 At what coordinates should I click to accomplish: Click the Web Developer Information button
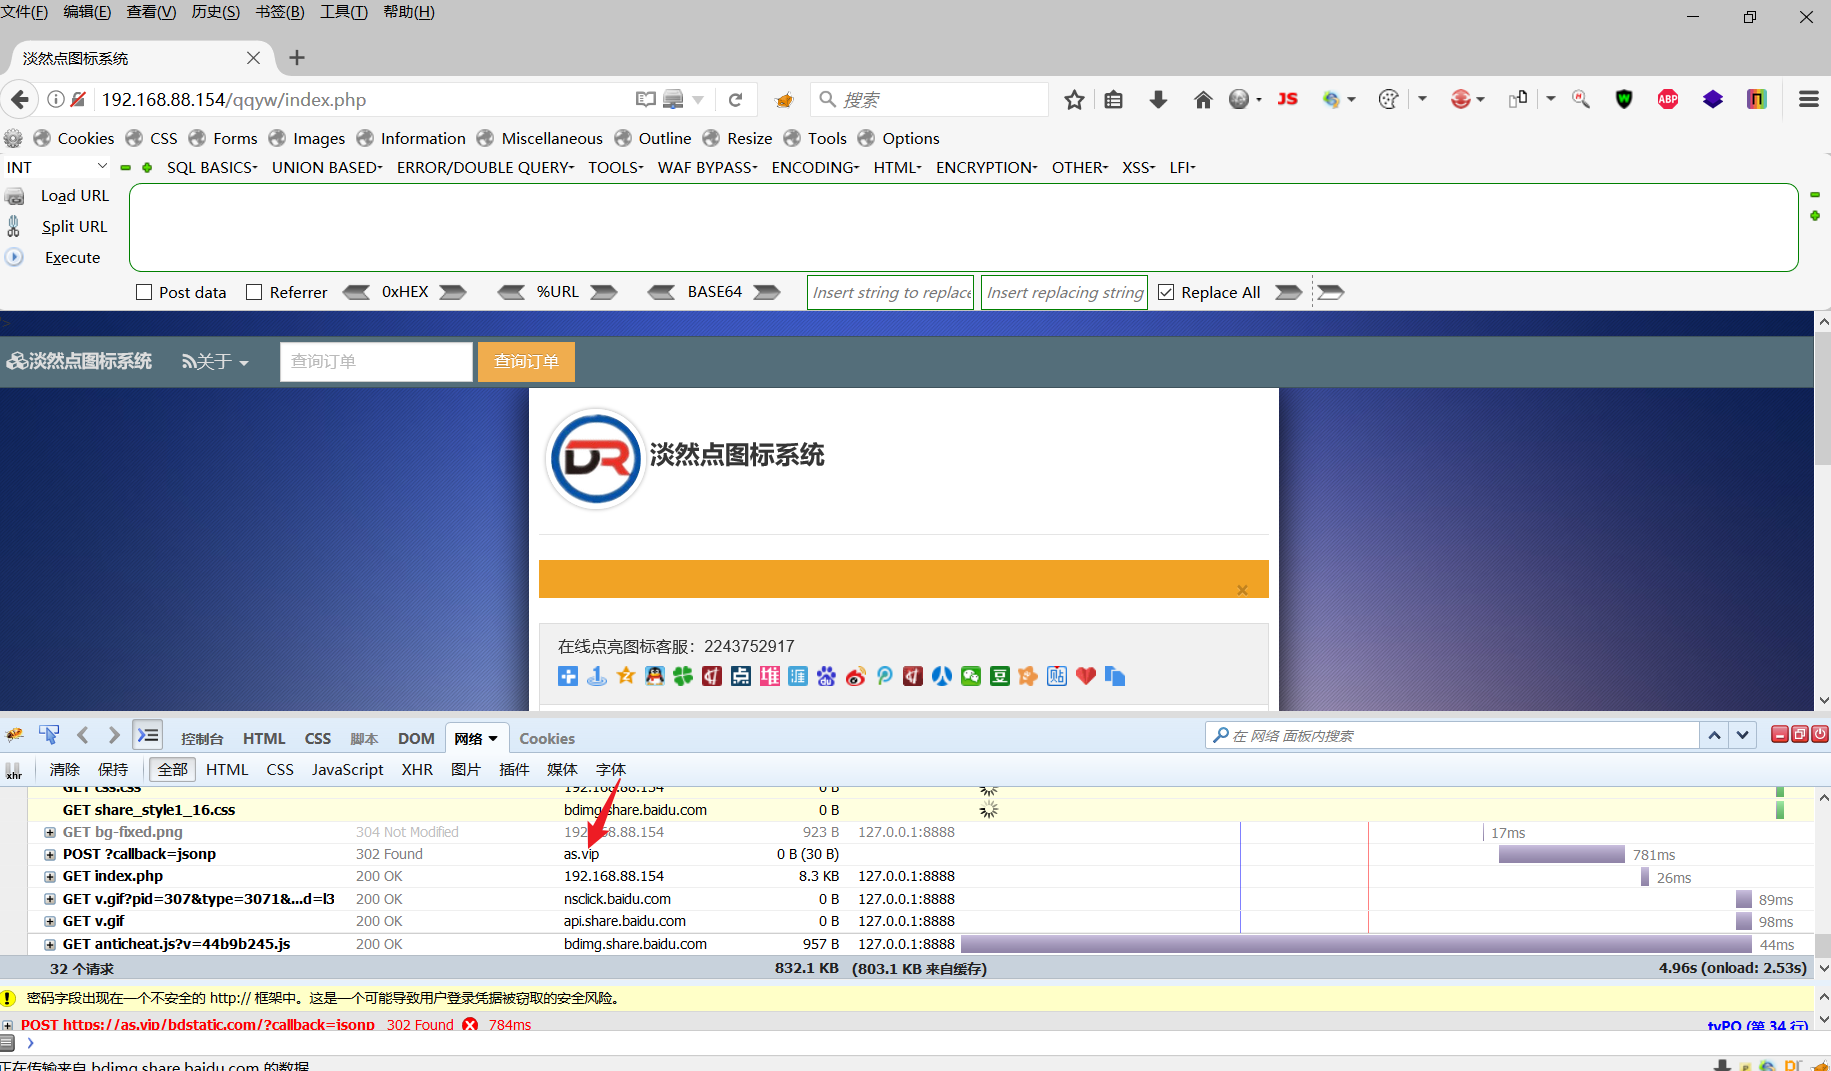pos(412,138)
